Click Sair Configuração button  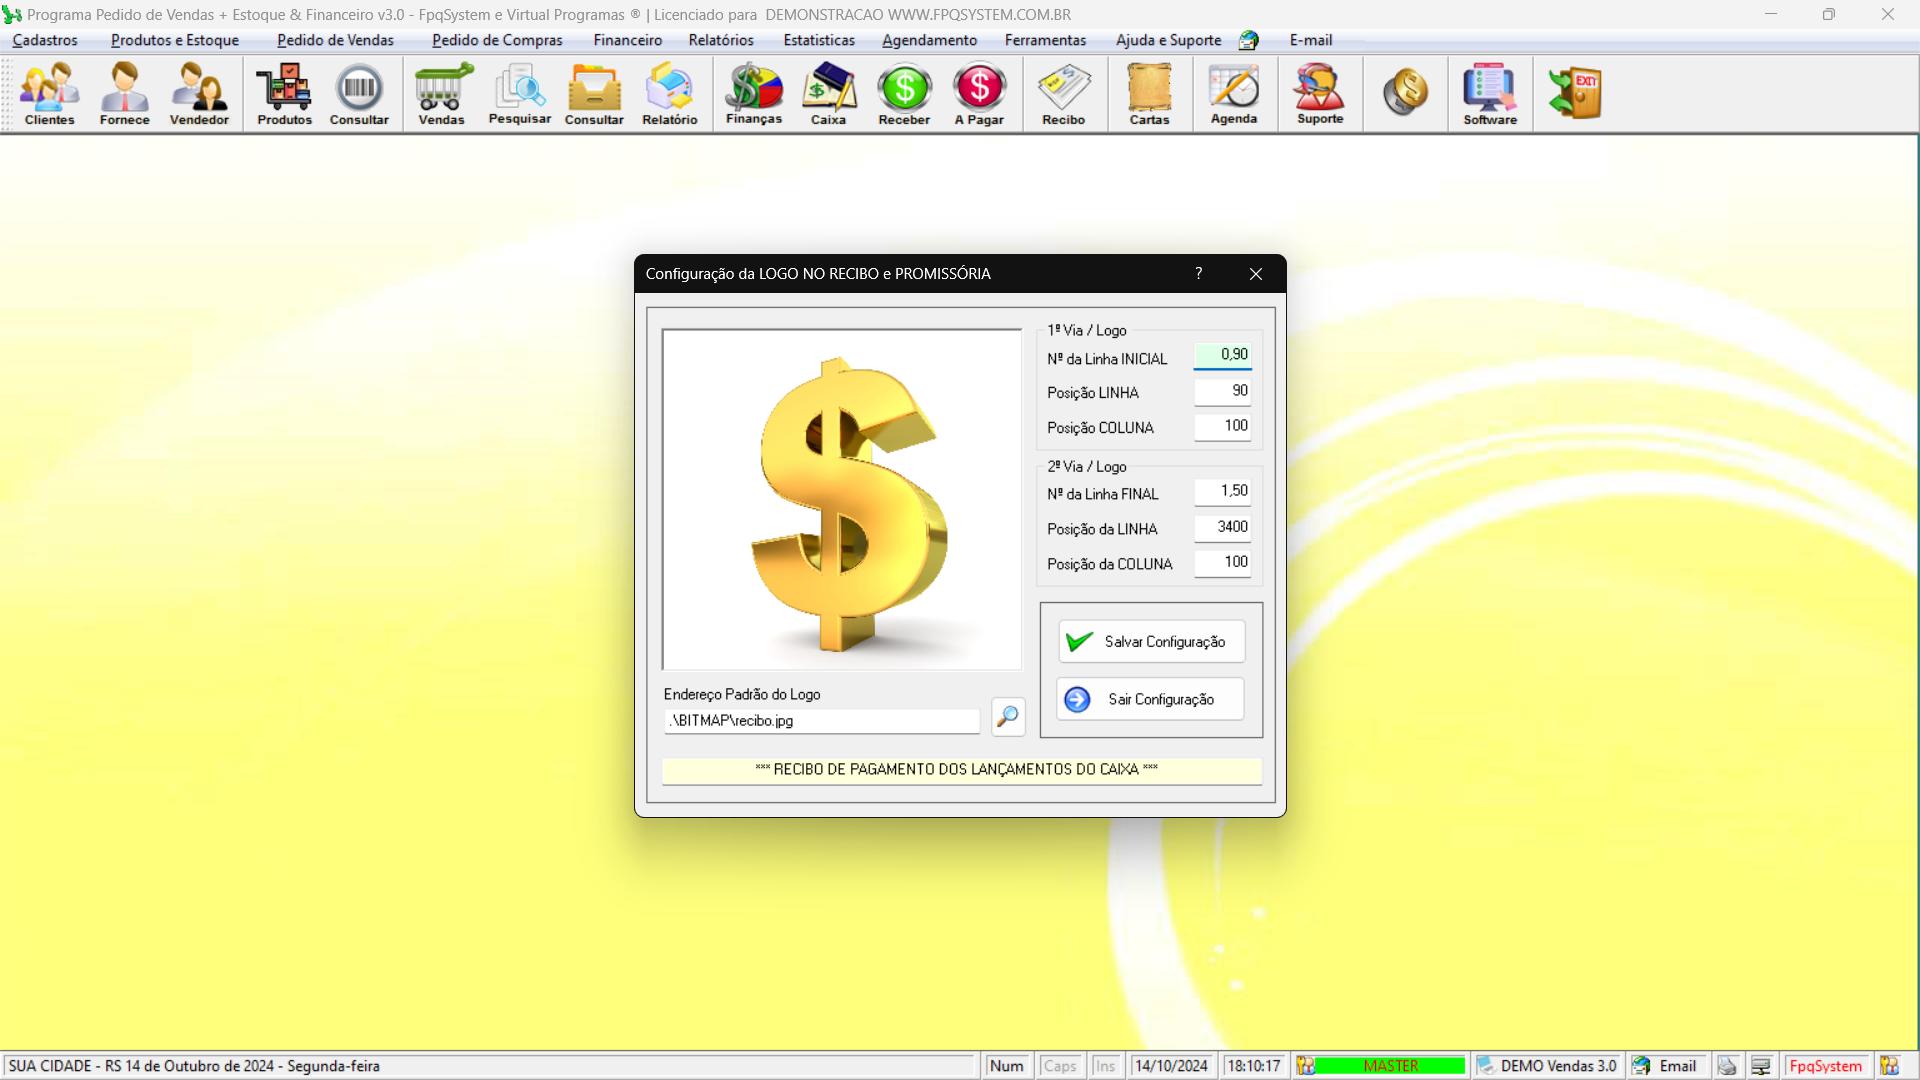click(1150, 699)
